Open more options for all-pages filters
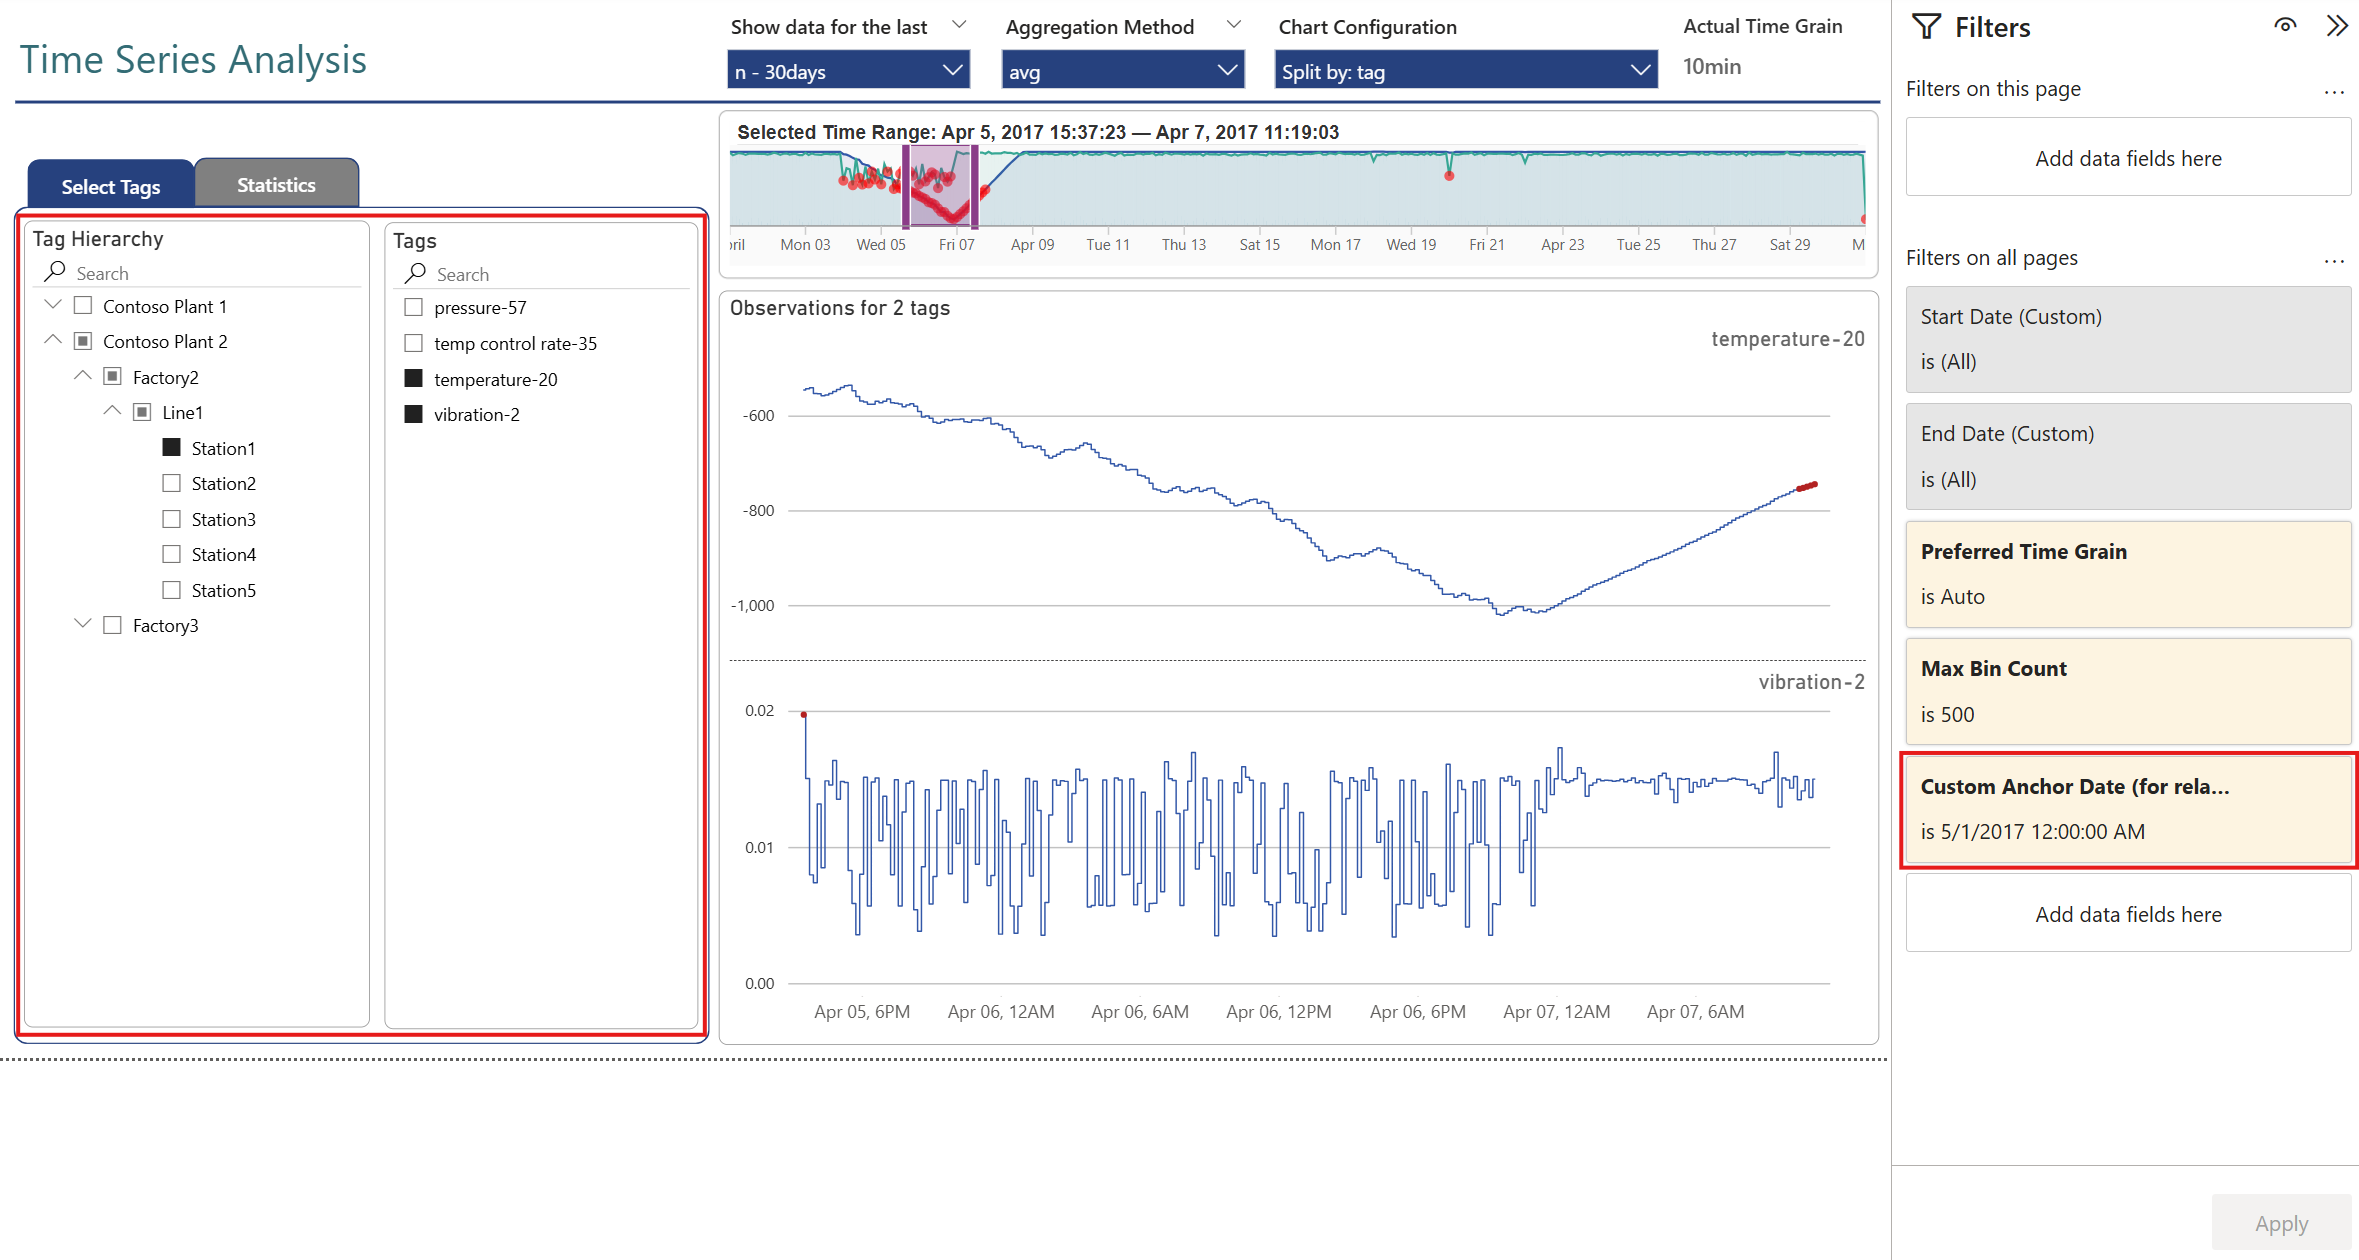Screen dimensions: 2359x1260 (x=2334, y=260)
